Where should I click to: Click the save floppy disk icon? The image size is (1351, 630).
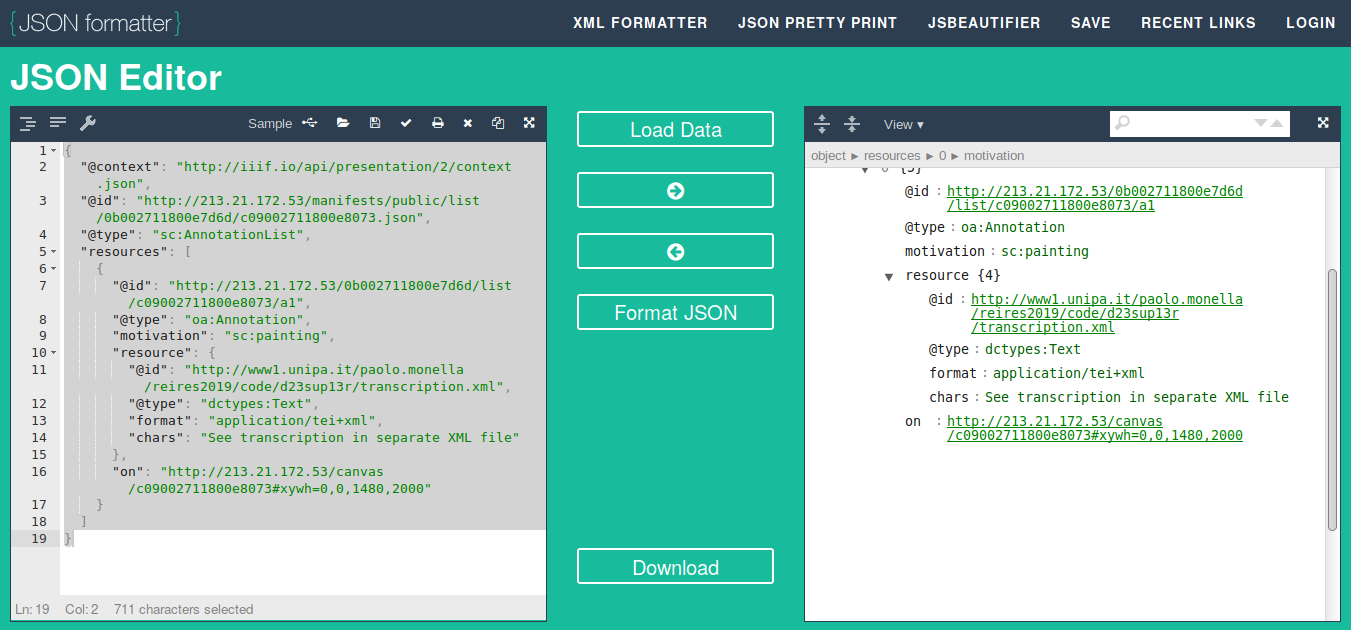pyautogui.click(x=375, y=123)
